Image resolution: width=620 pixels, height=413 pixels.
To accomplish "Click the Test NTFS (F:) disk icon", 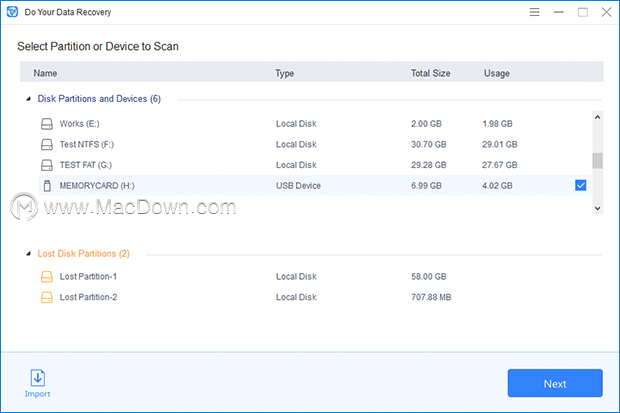I will [x=47, y=144].
